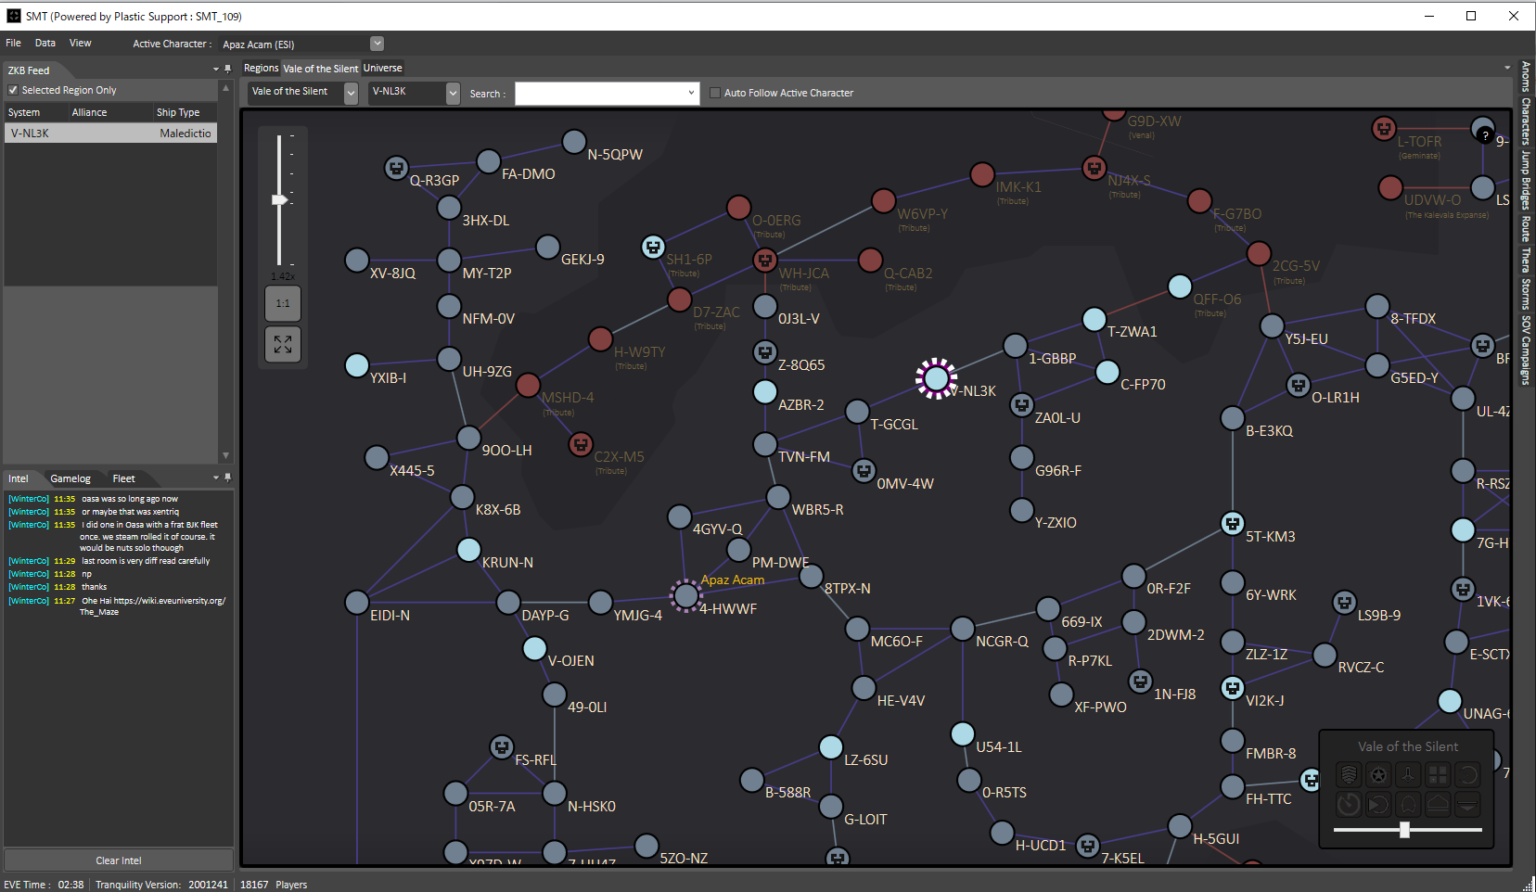Select the highlighted V-NL3K system node
This screenshot has width=1536, height=892.
click(936, 378)
